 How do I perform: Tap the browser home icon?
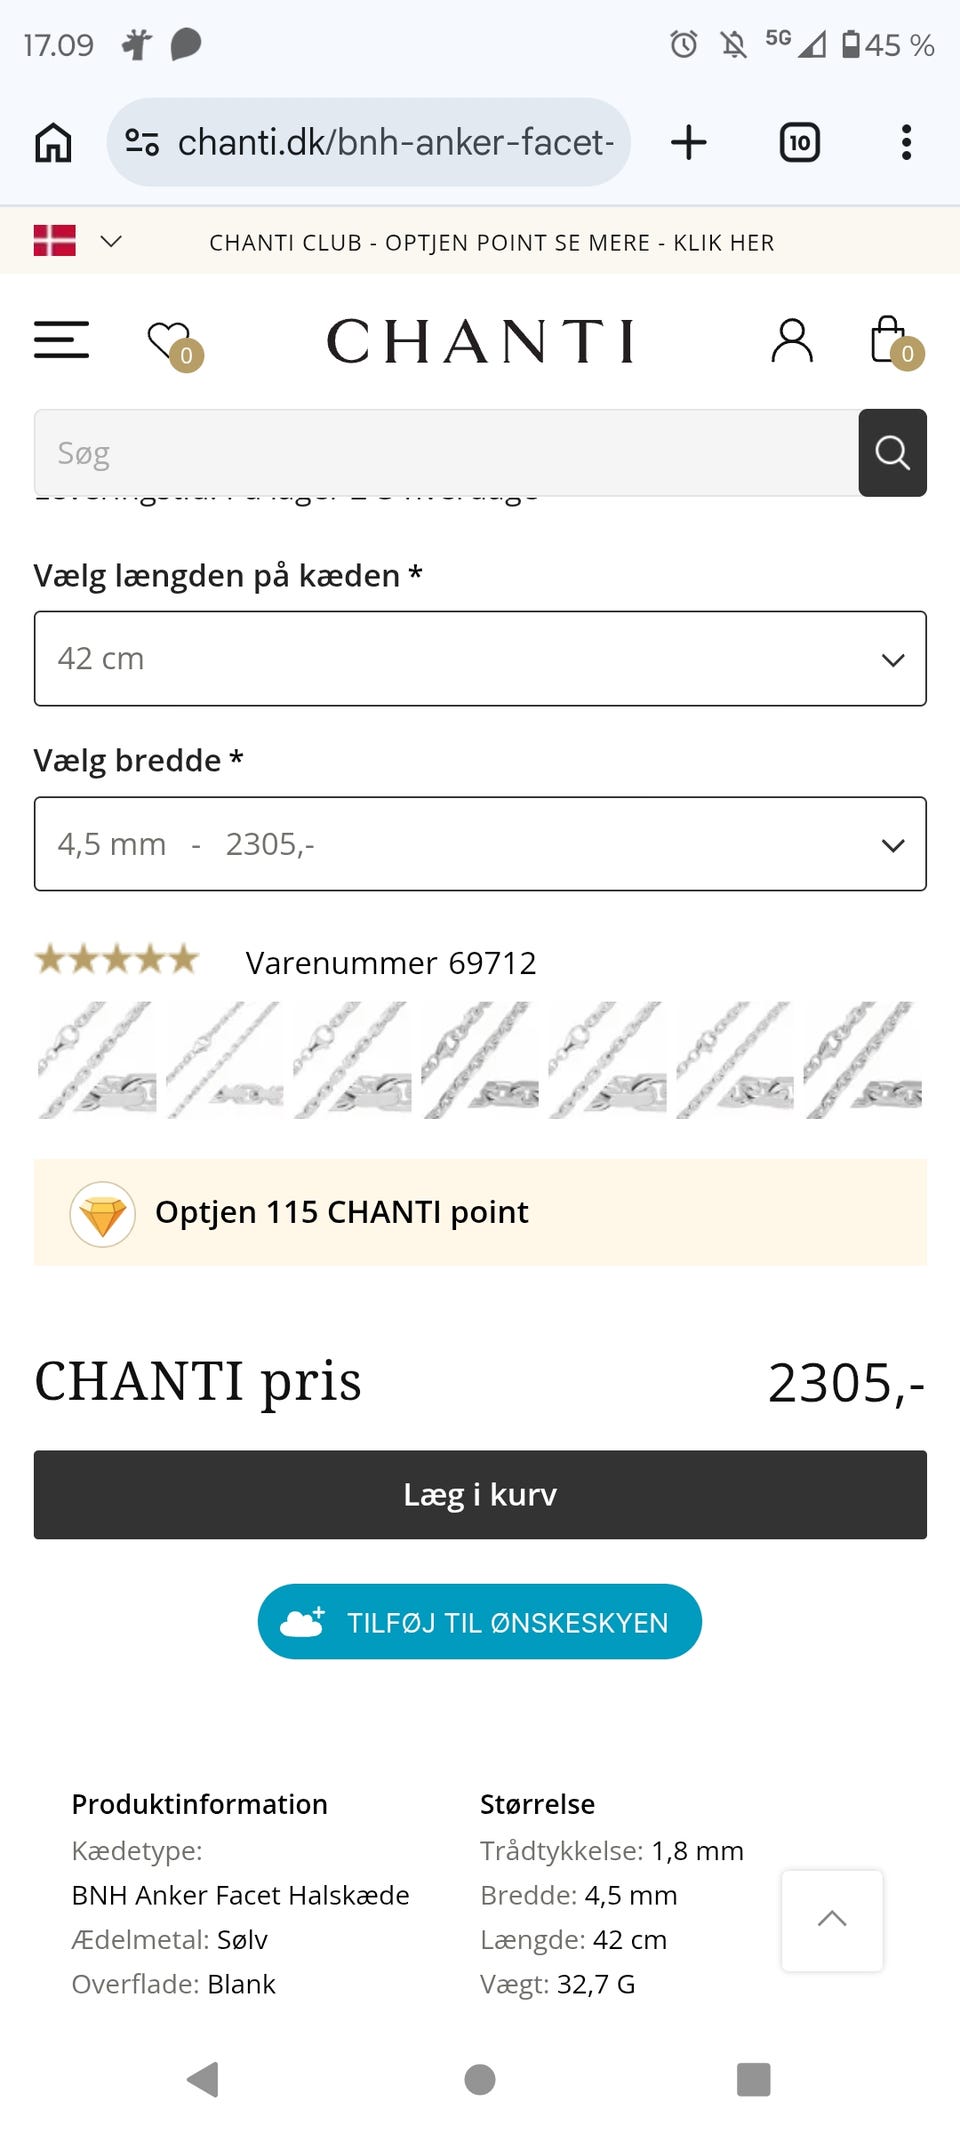click(54, 142)
